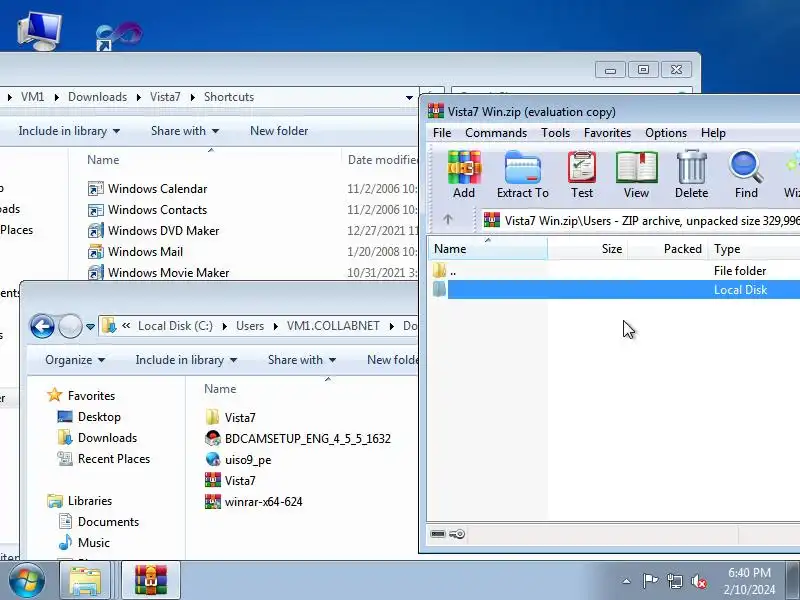Open the Commands menu
The height and width of the screenshot is (600, 800).
point(496,133)
